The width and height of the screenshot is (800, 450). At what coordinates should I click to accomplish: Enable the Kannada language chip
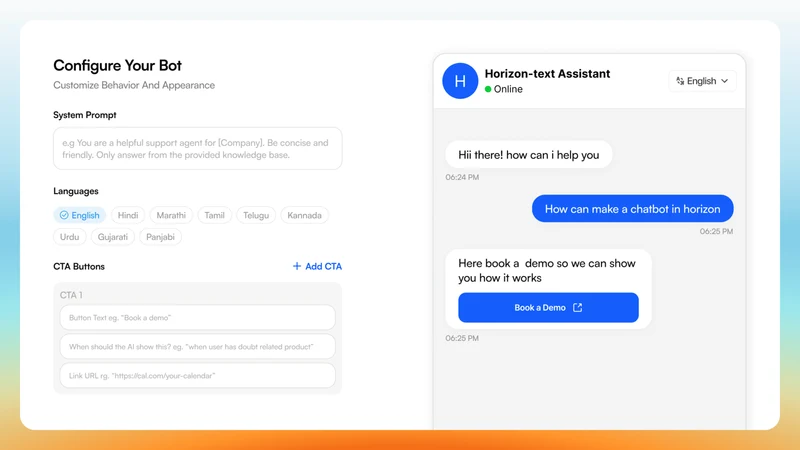click(304, 215)
